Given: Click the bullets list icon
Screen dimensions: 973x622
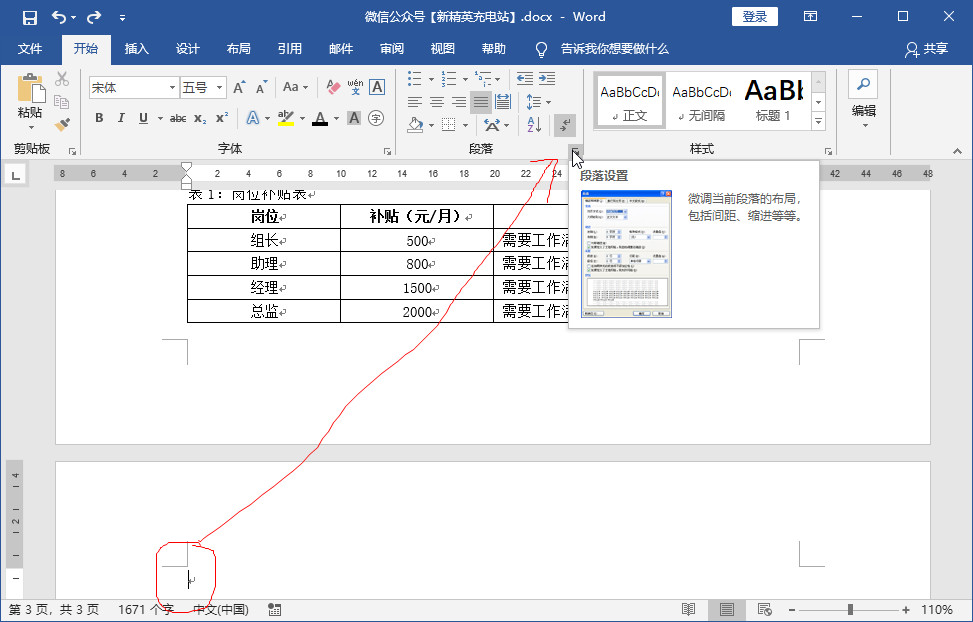Looking at the screenshot, I should (414, 78).
